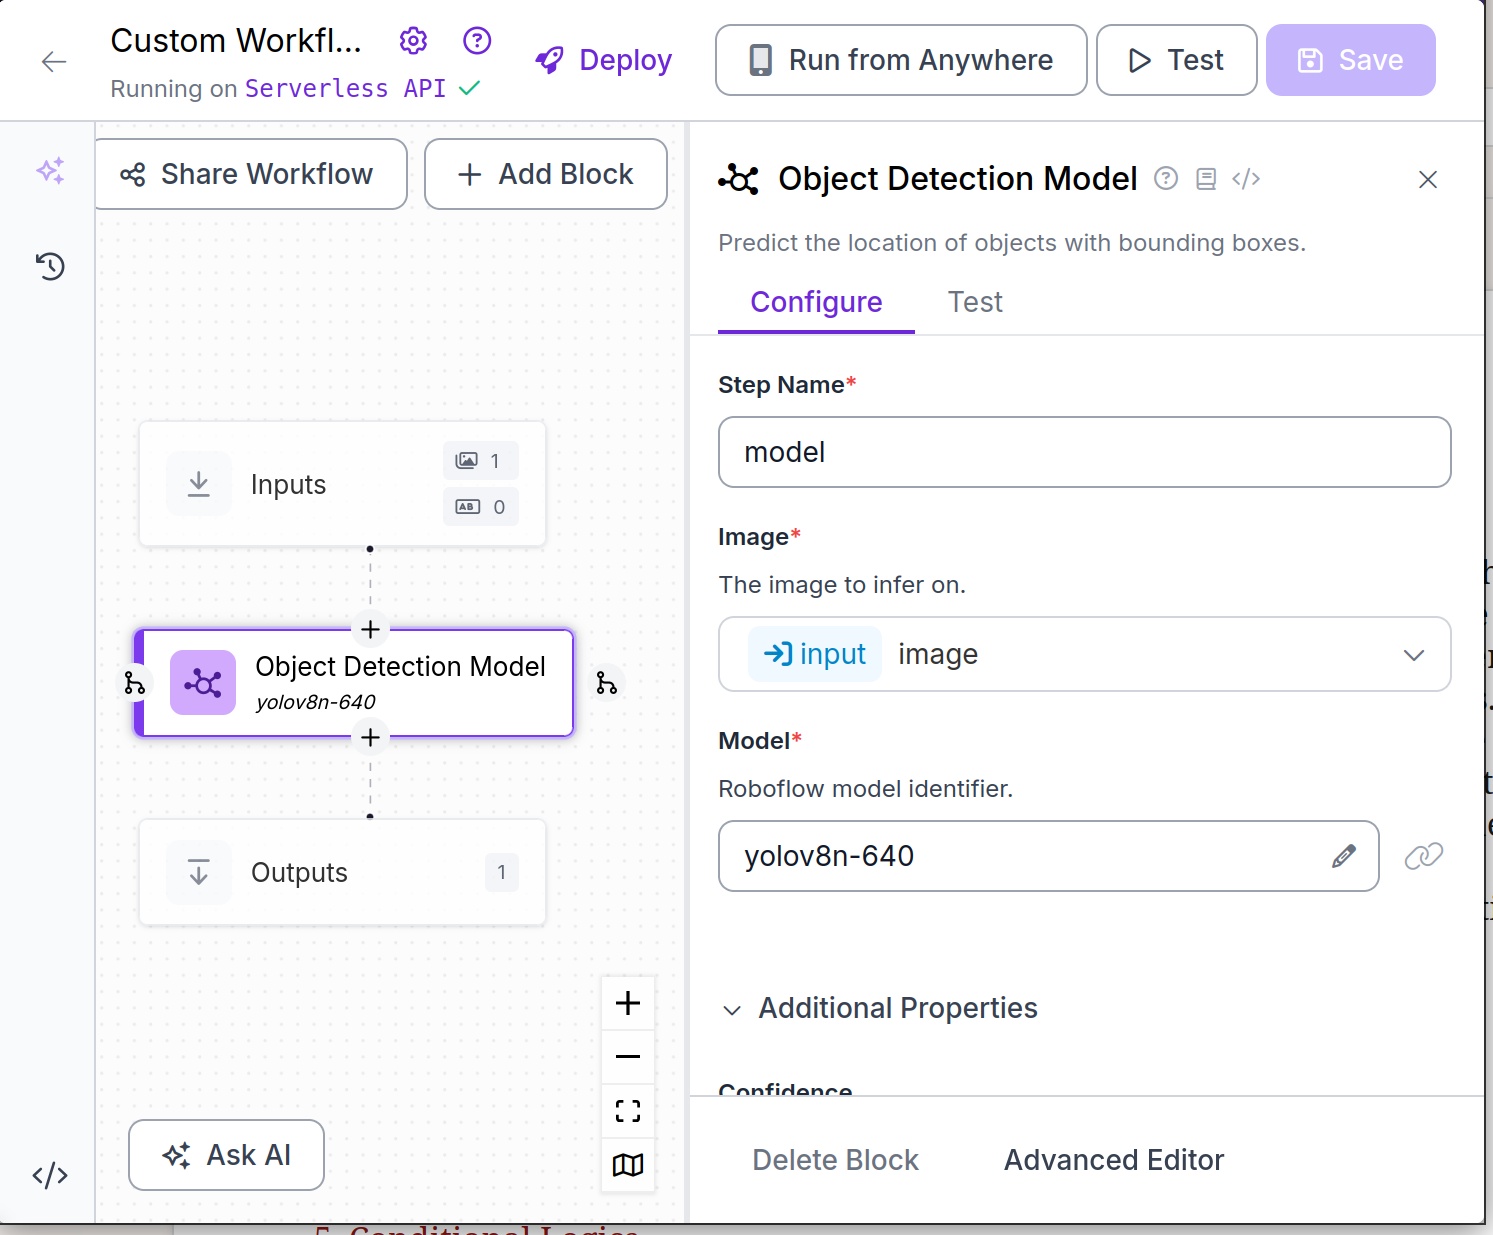Navigate back with the arrow at top left
The image size is (1493, 1235).
[54, 61]
